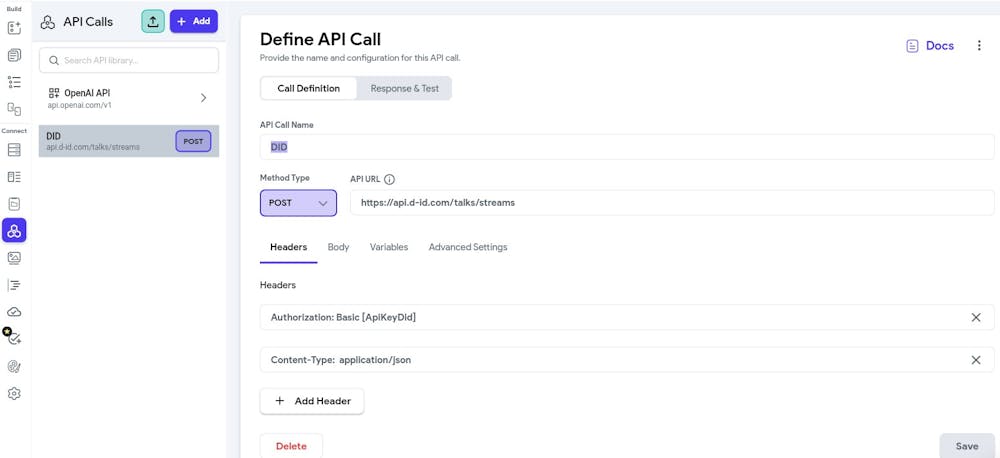Open the widget palette icon in sidebar

point(14,28)
